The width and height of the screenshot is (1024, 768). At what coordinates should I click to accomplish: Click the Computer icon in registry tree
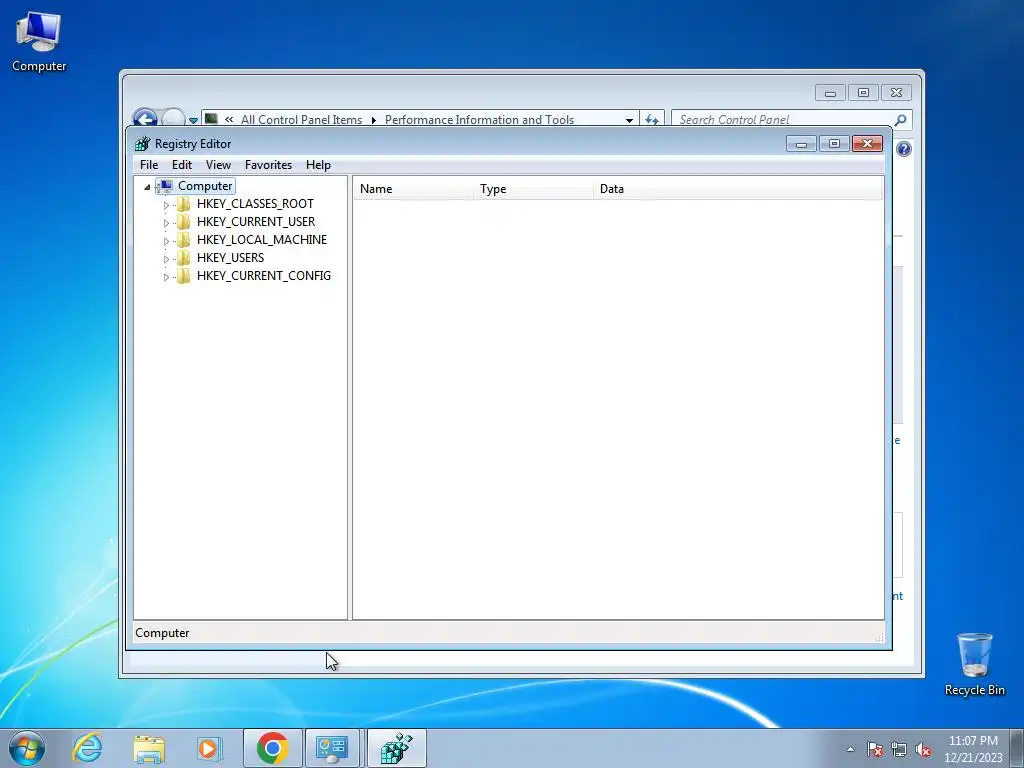(165, 186)
